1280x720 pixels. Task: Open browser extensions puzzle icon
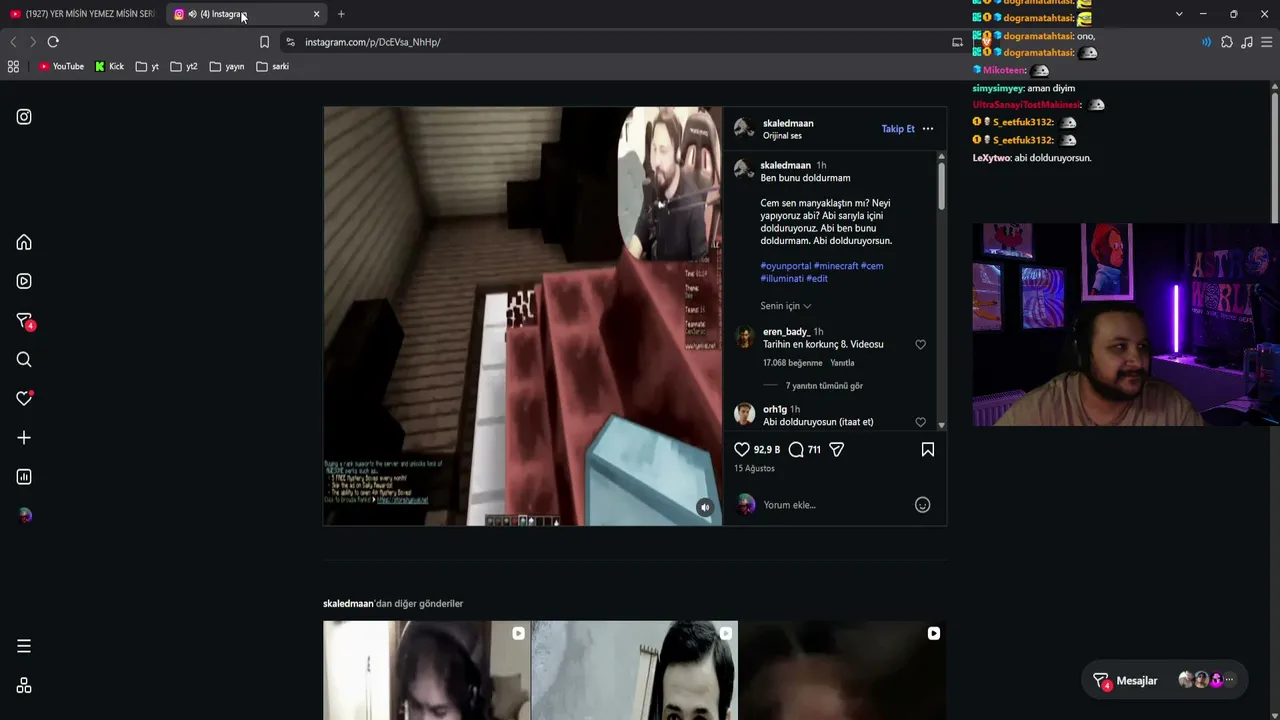(x=1227, y=42)
